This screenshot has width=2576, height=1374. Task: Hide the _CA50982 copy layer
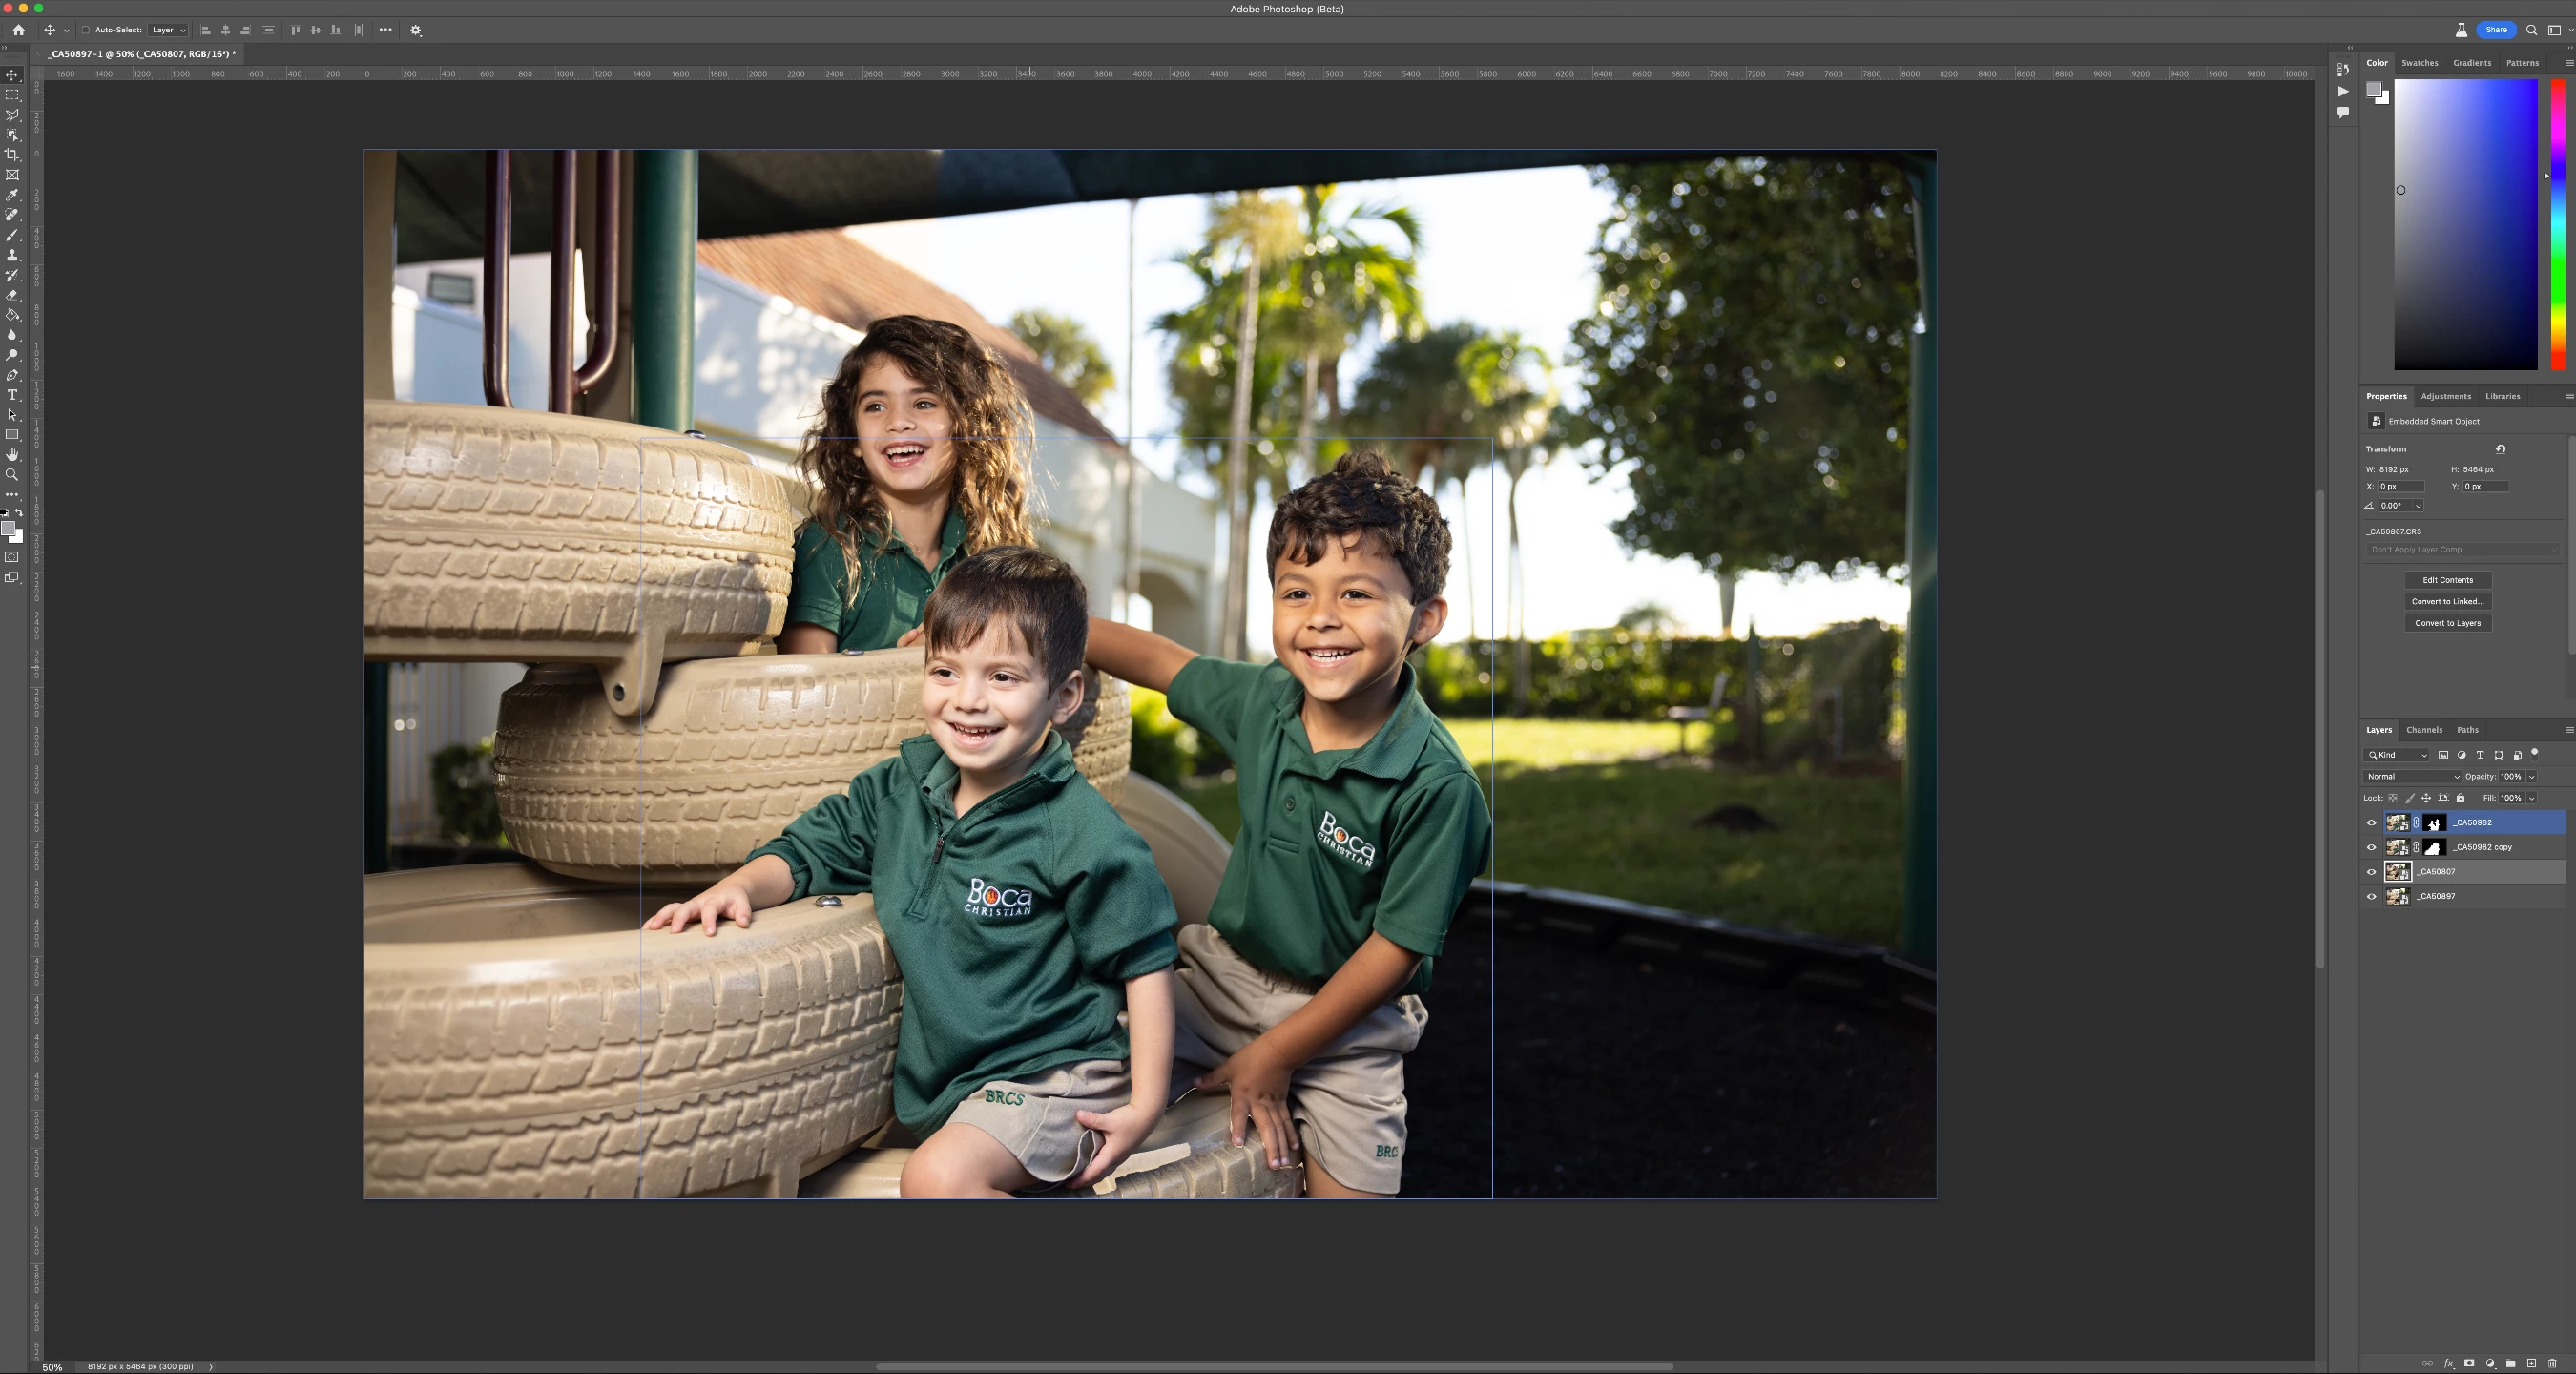click(x=2371, y=847)
